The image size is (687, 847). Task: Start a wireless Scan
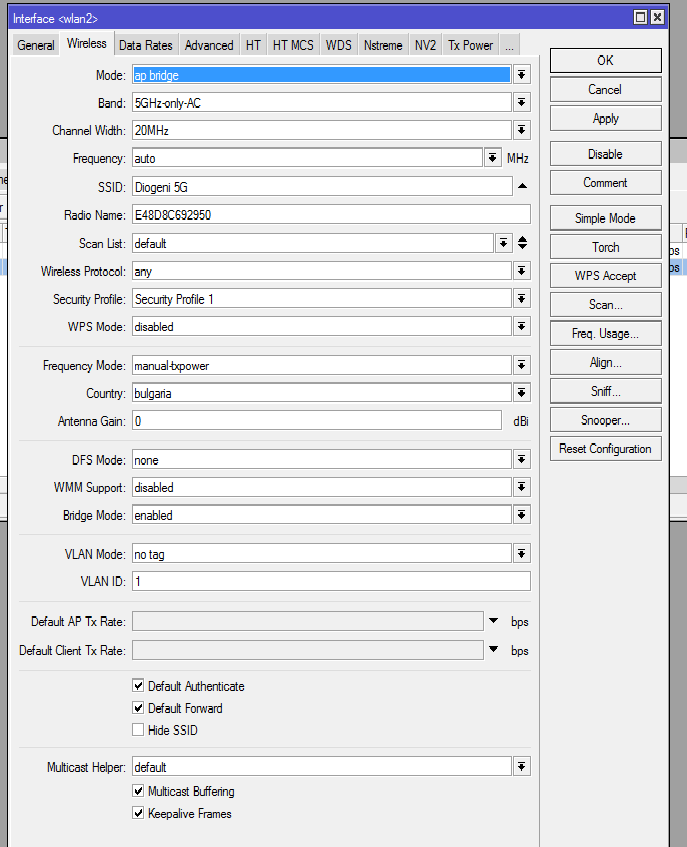click(605, 304)
